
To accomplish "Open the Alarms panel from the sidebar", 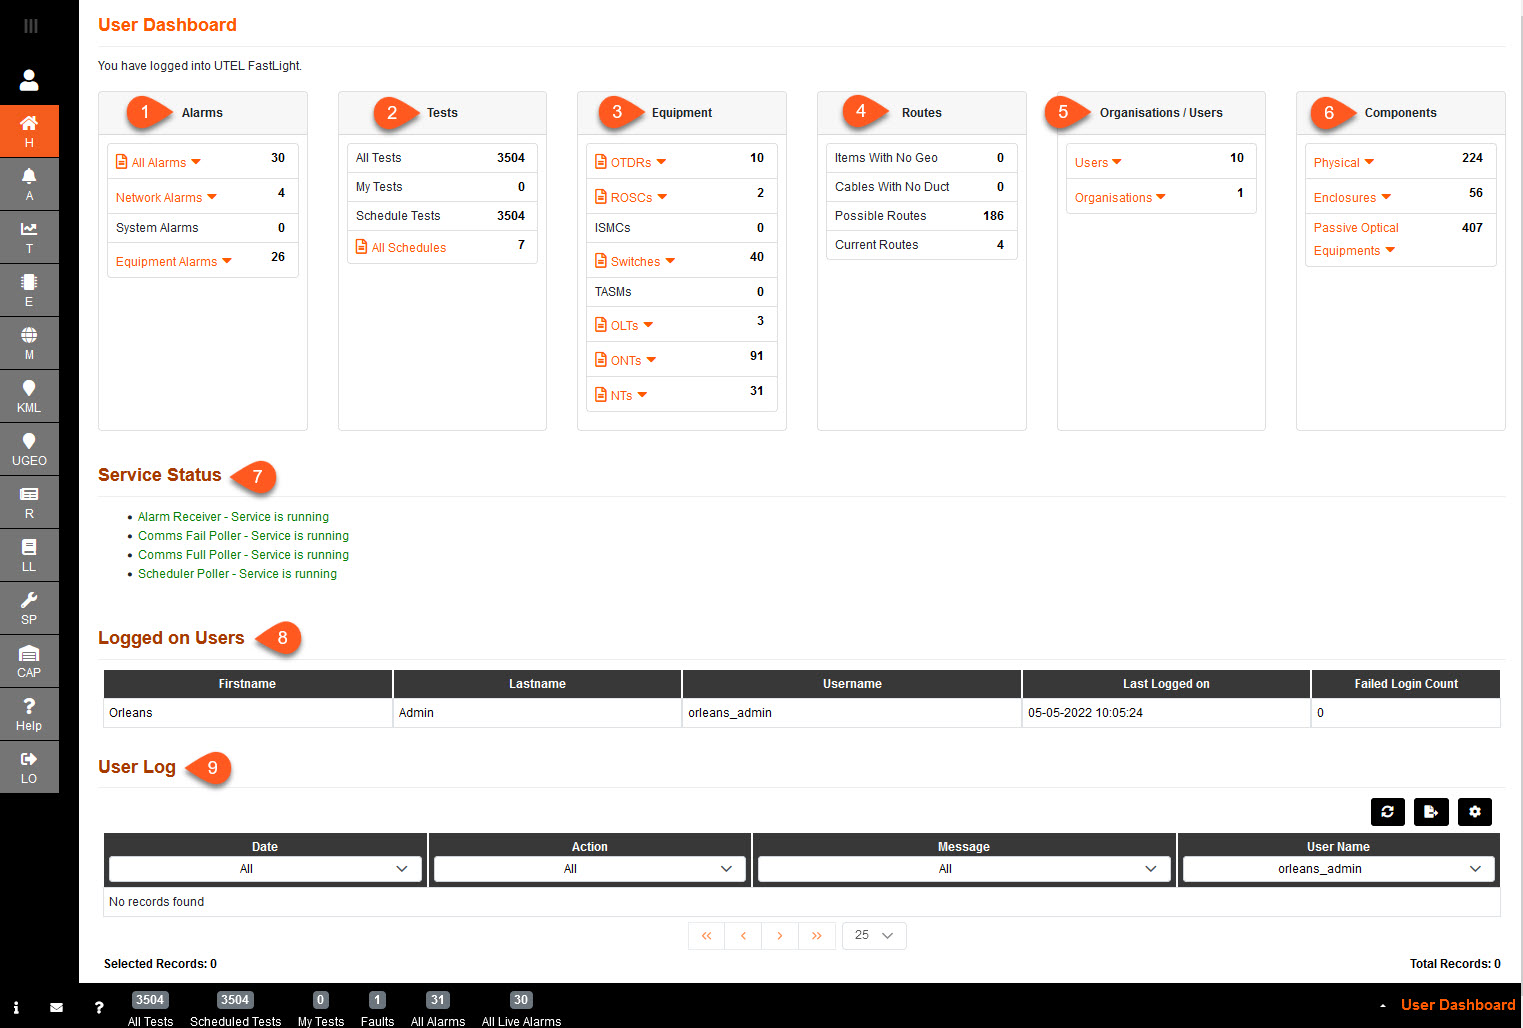I will tap(29, 183).
